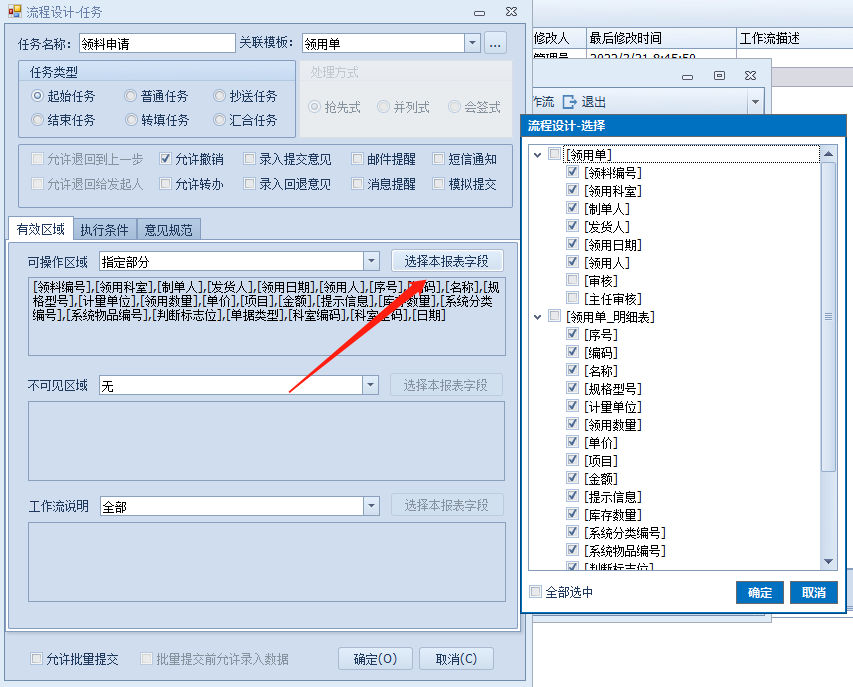Switch to the 执行条件 tab

pyautogui.click(x=104, y=229)
